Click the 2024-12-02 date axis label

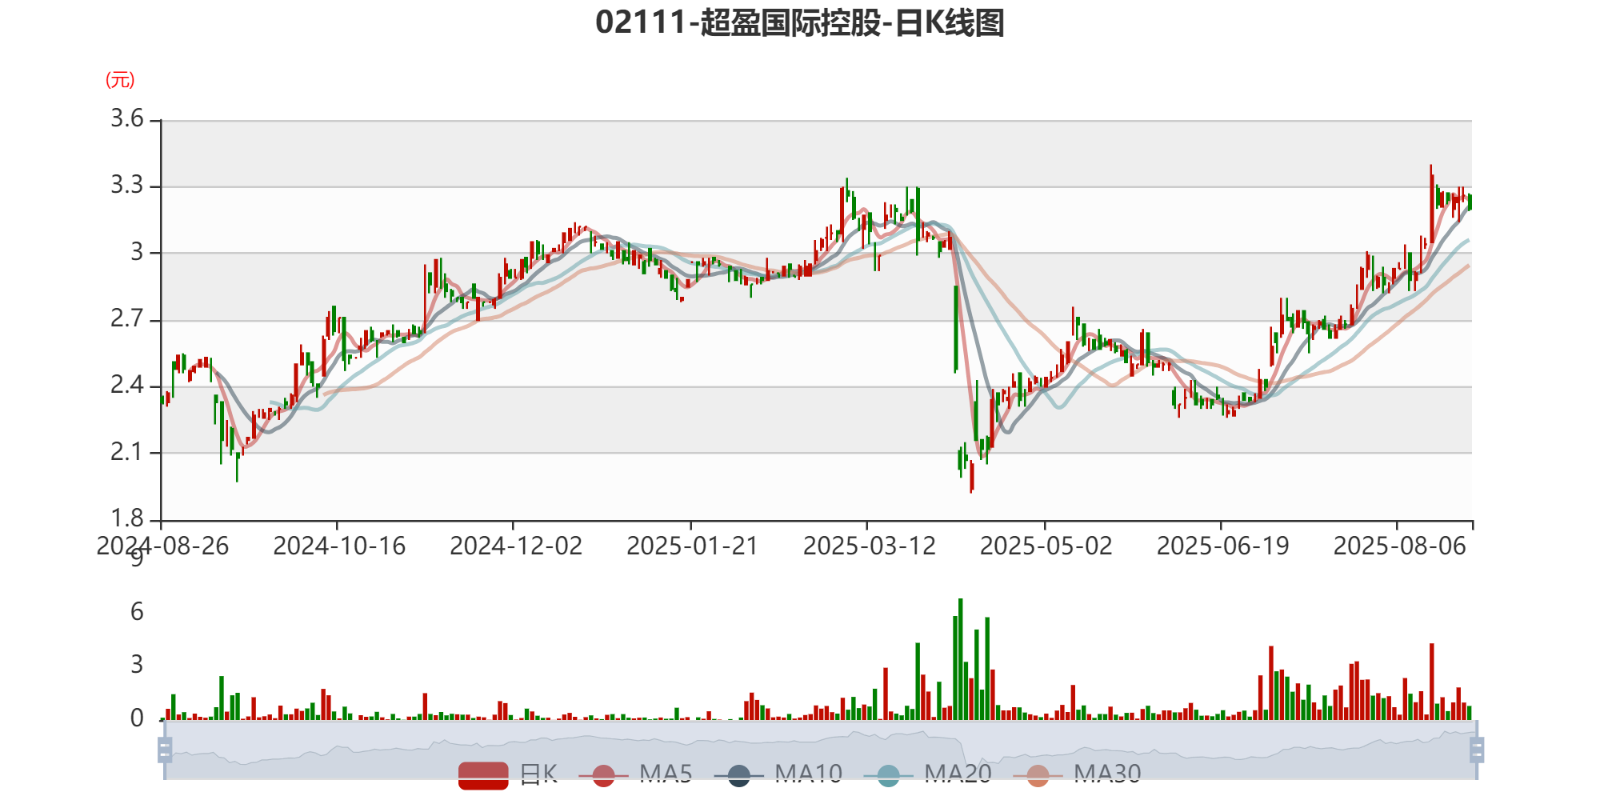pyautogui.click(x=516, y=546)
